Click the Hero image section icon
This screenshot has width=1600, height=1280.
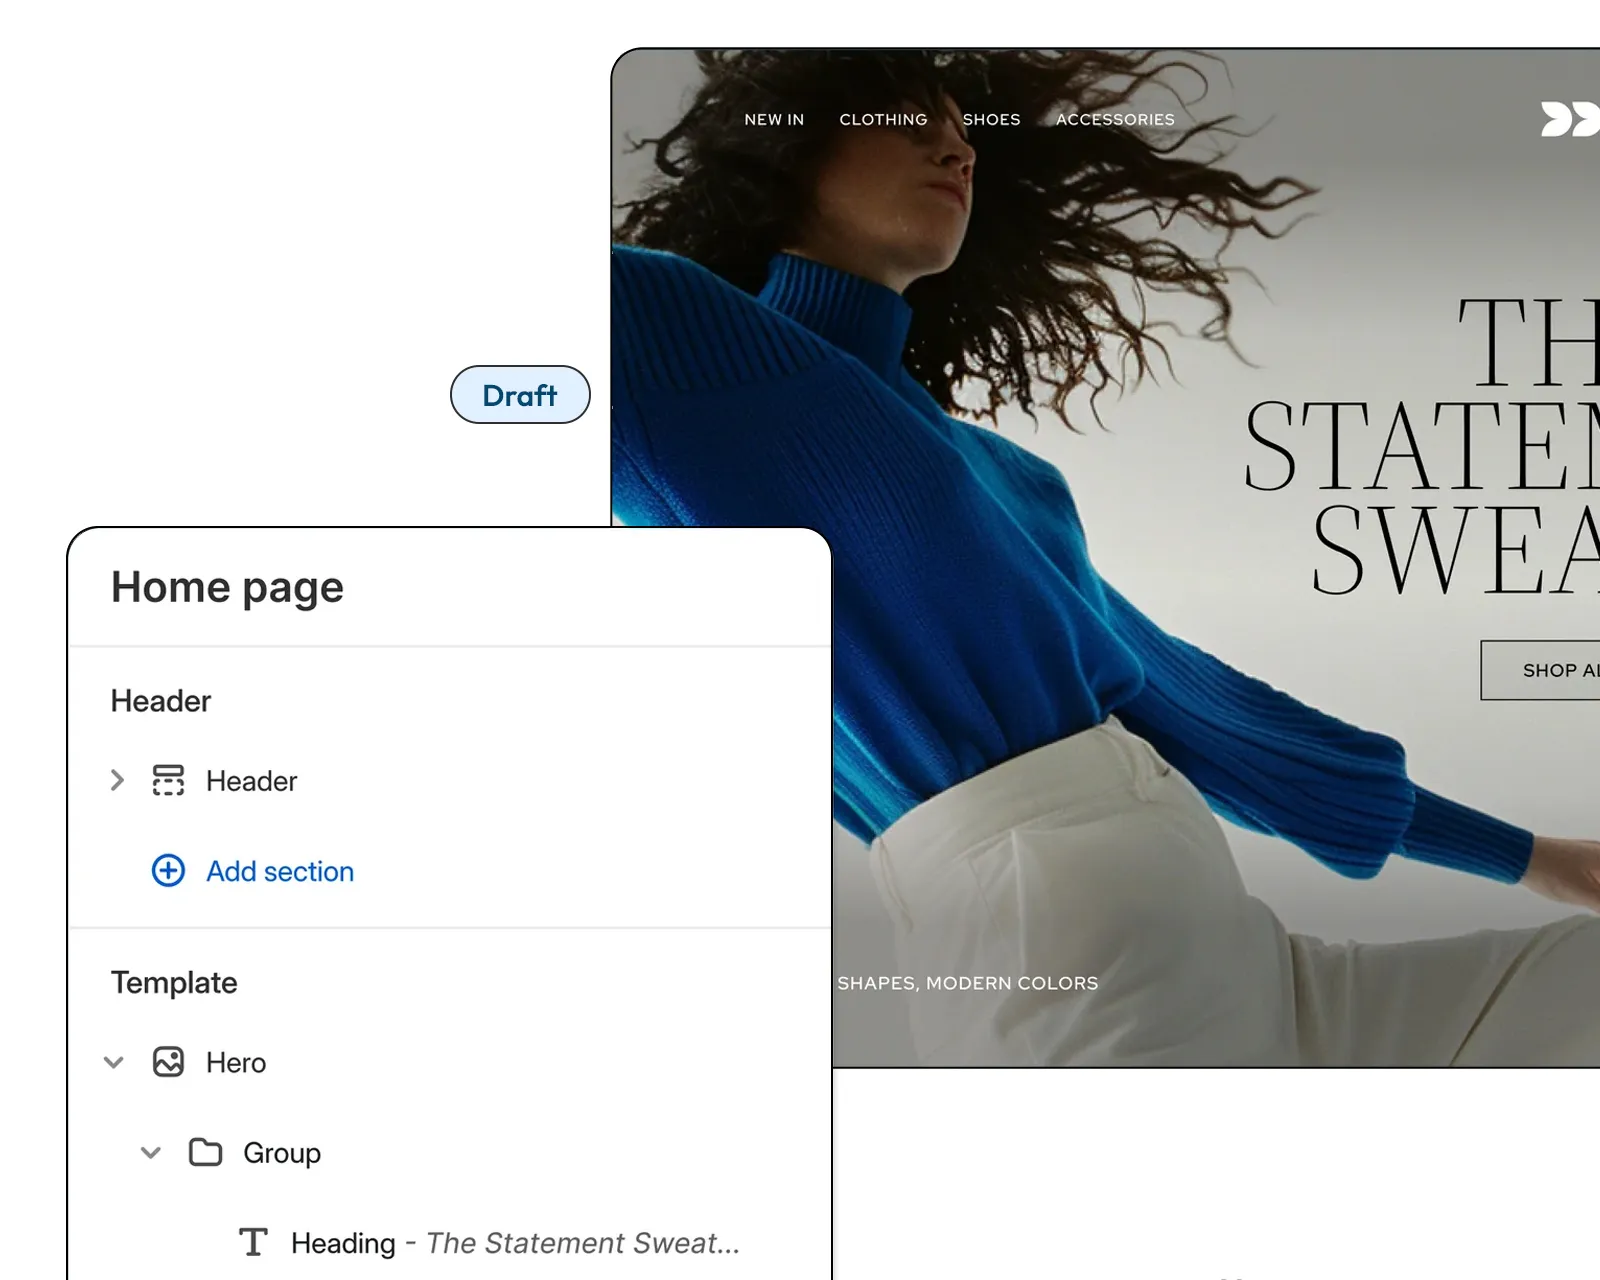(168, 1062)
